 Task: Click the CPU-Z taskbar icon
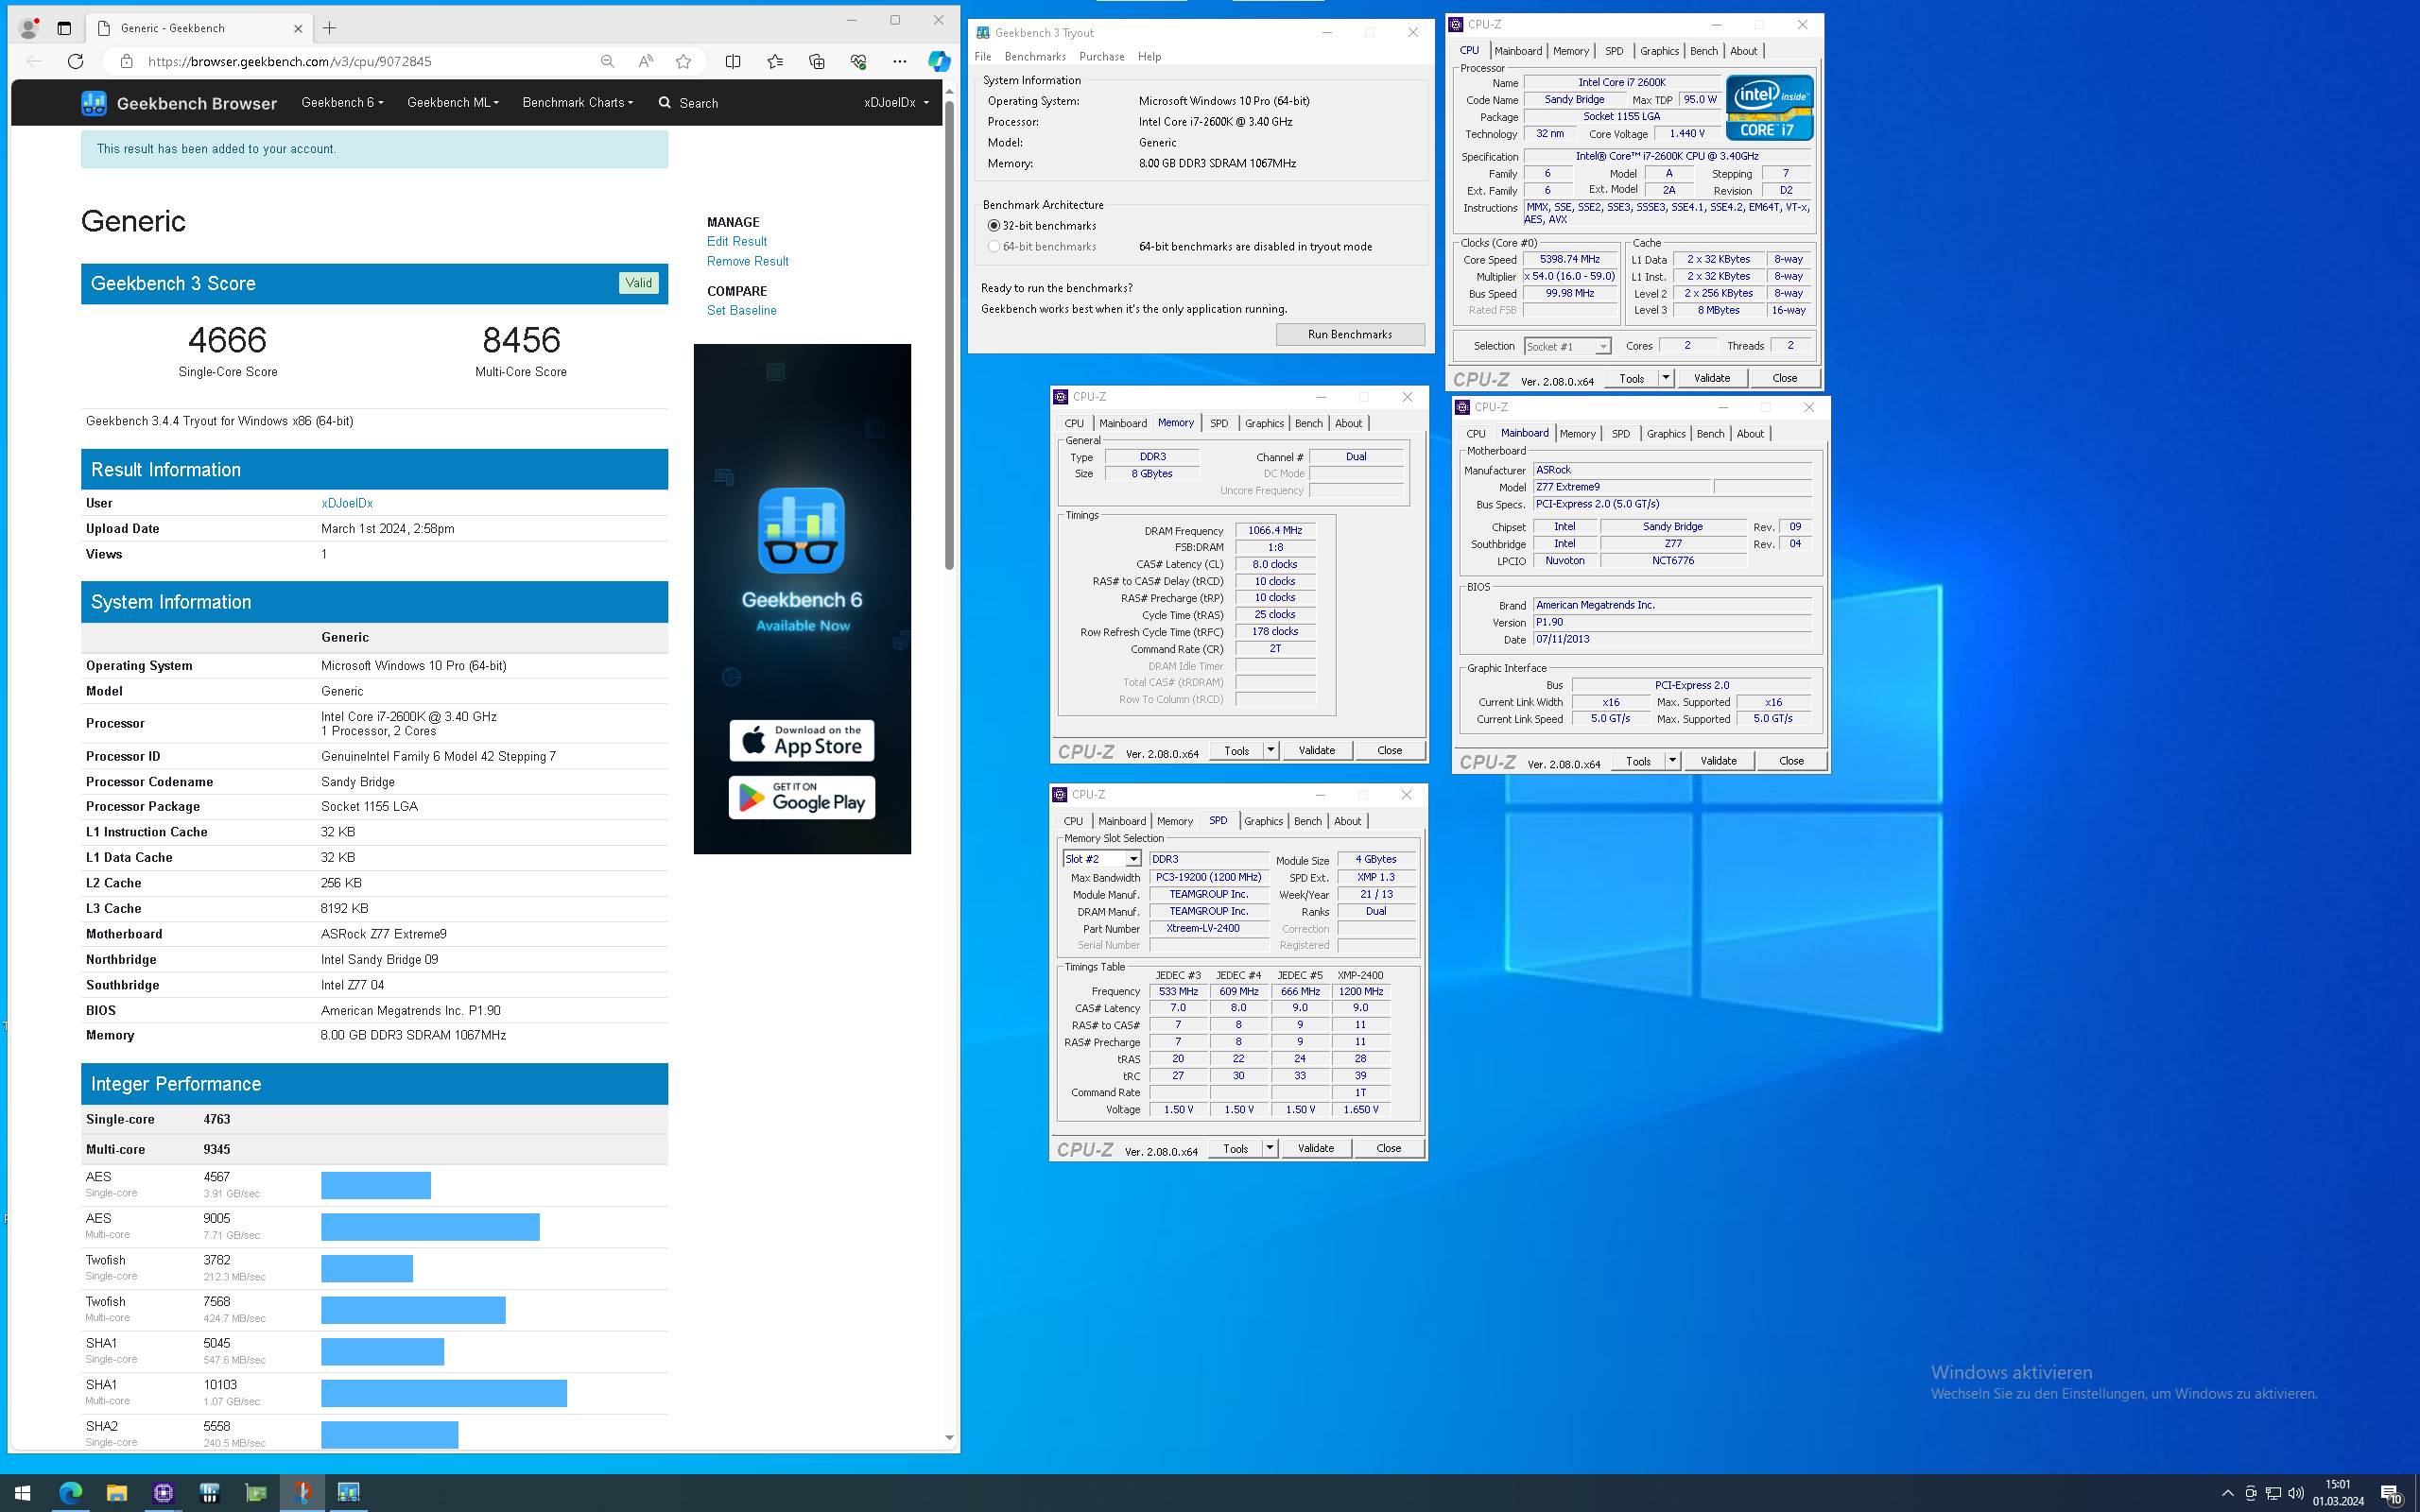click(x=163, y=1492)
